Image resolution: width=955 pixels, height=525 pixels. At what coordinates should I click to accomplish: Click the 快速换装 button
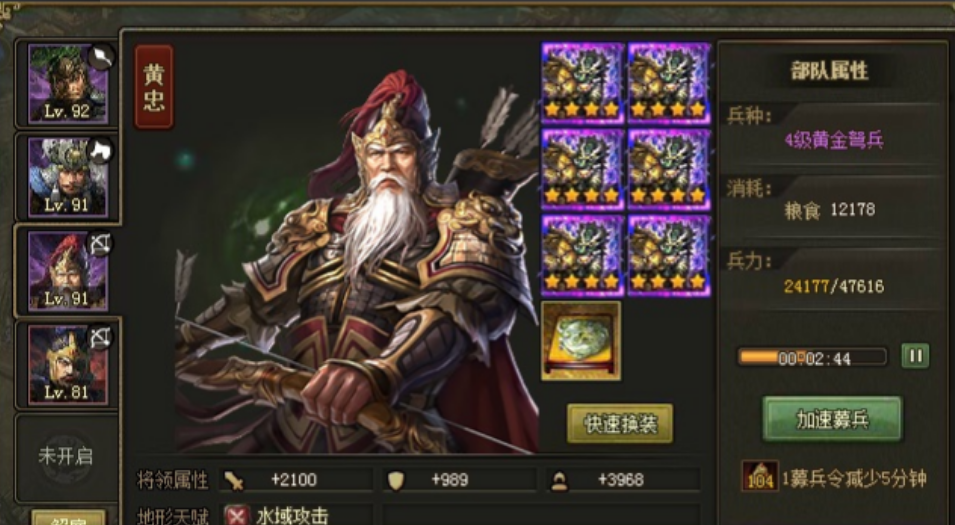pyautogui.click(x=620, y=423)
